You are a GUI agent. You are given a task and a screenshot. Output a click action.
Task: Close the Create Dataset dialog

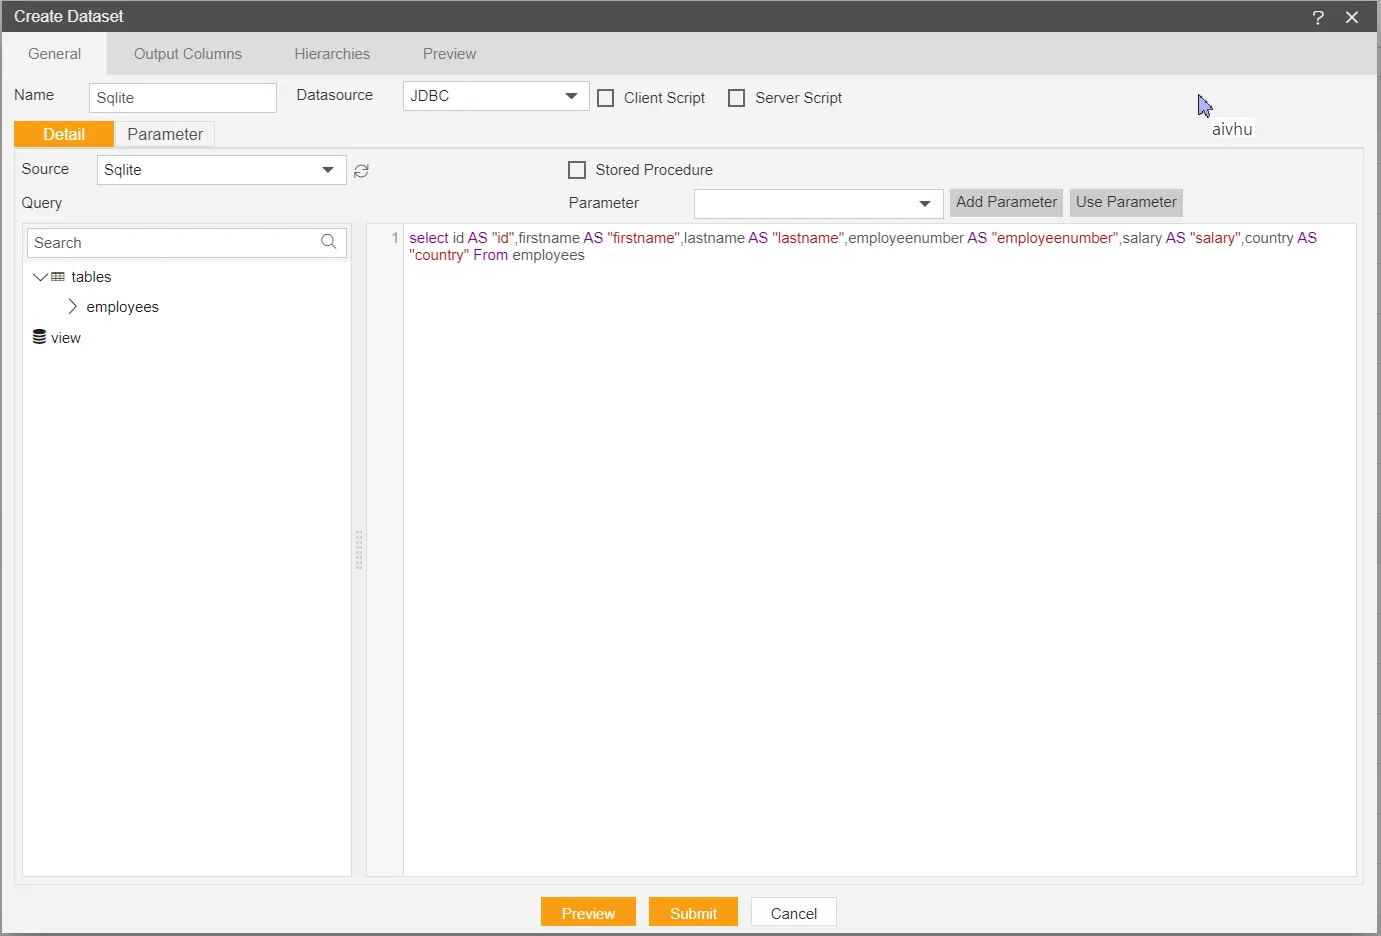tap(1352, 17)
